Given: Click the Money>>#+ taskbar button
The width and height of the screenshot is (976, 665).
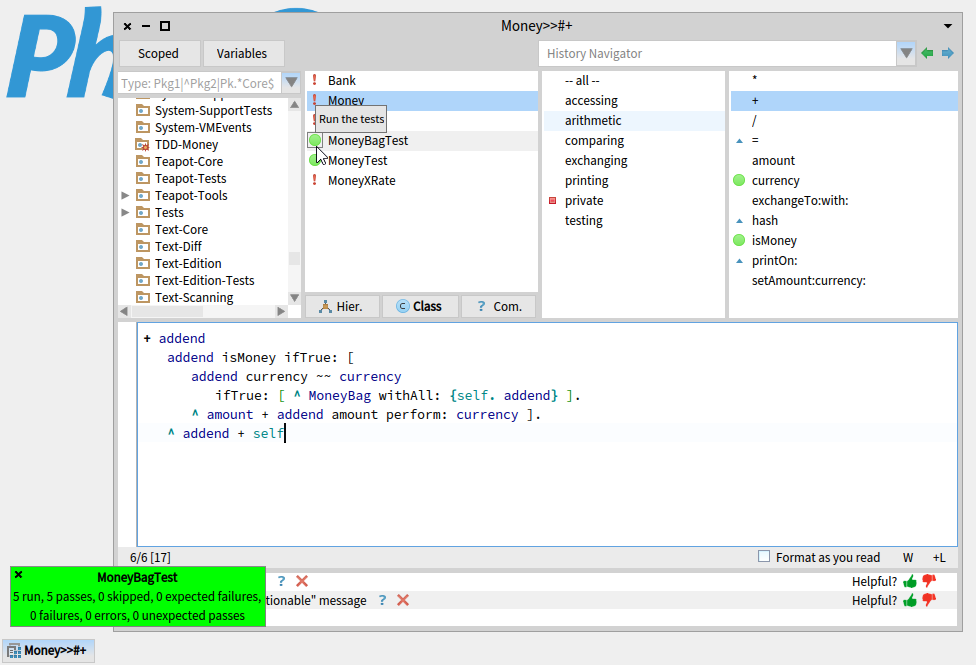Looking at the screenshot, I should (48, 651).
